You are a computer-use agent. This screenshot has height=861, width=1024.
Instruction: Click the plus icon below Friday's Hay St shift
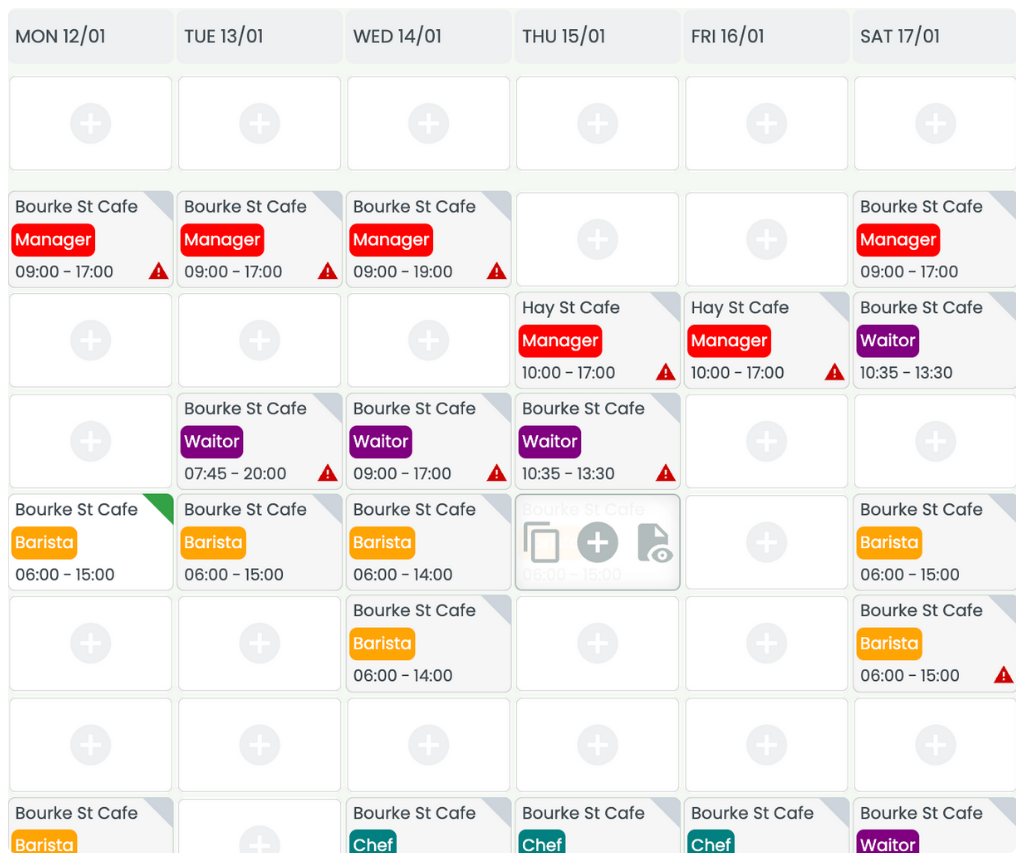pyautogui.click(x=766, y=441)
